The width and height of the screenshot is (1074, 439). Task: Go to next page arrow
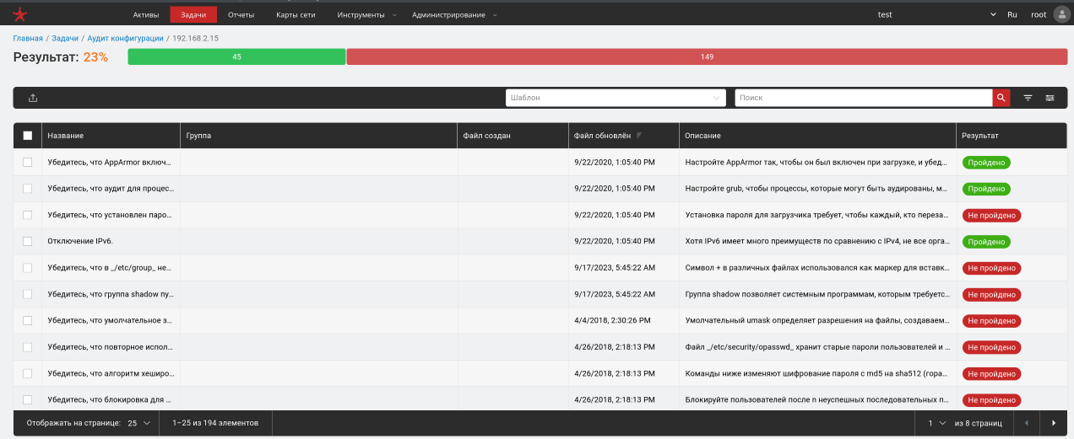click(1053, 423)
